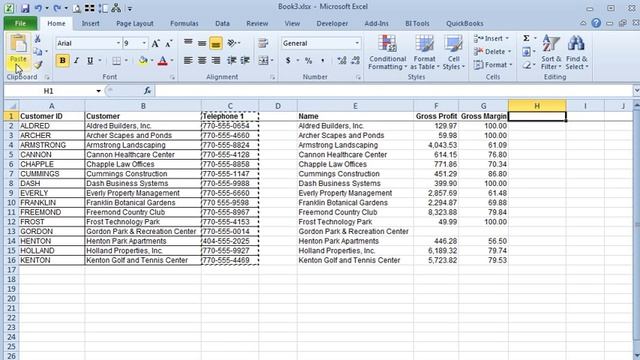
Task: Open Cell Styles dropdown
Action: point(454,53)
